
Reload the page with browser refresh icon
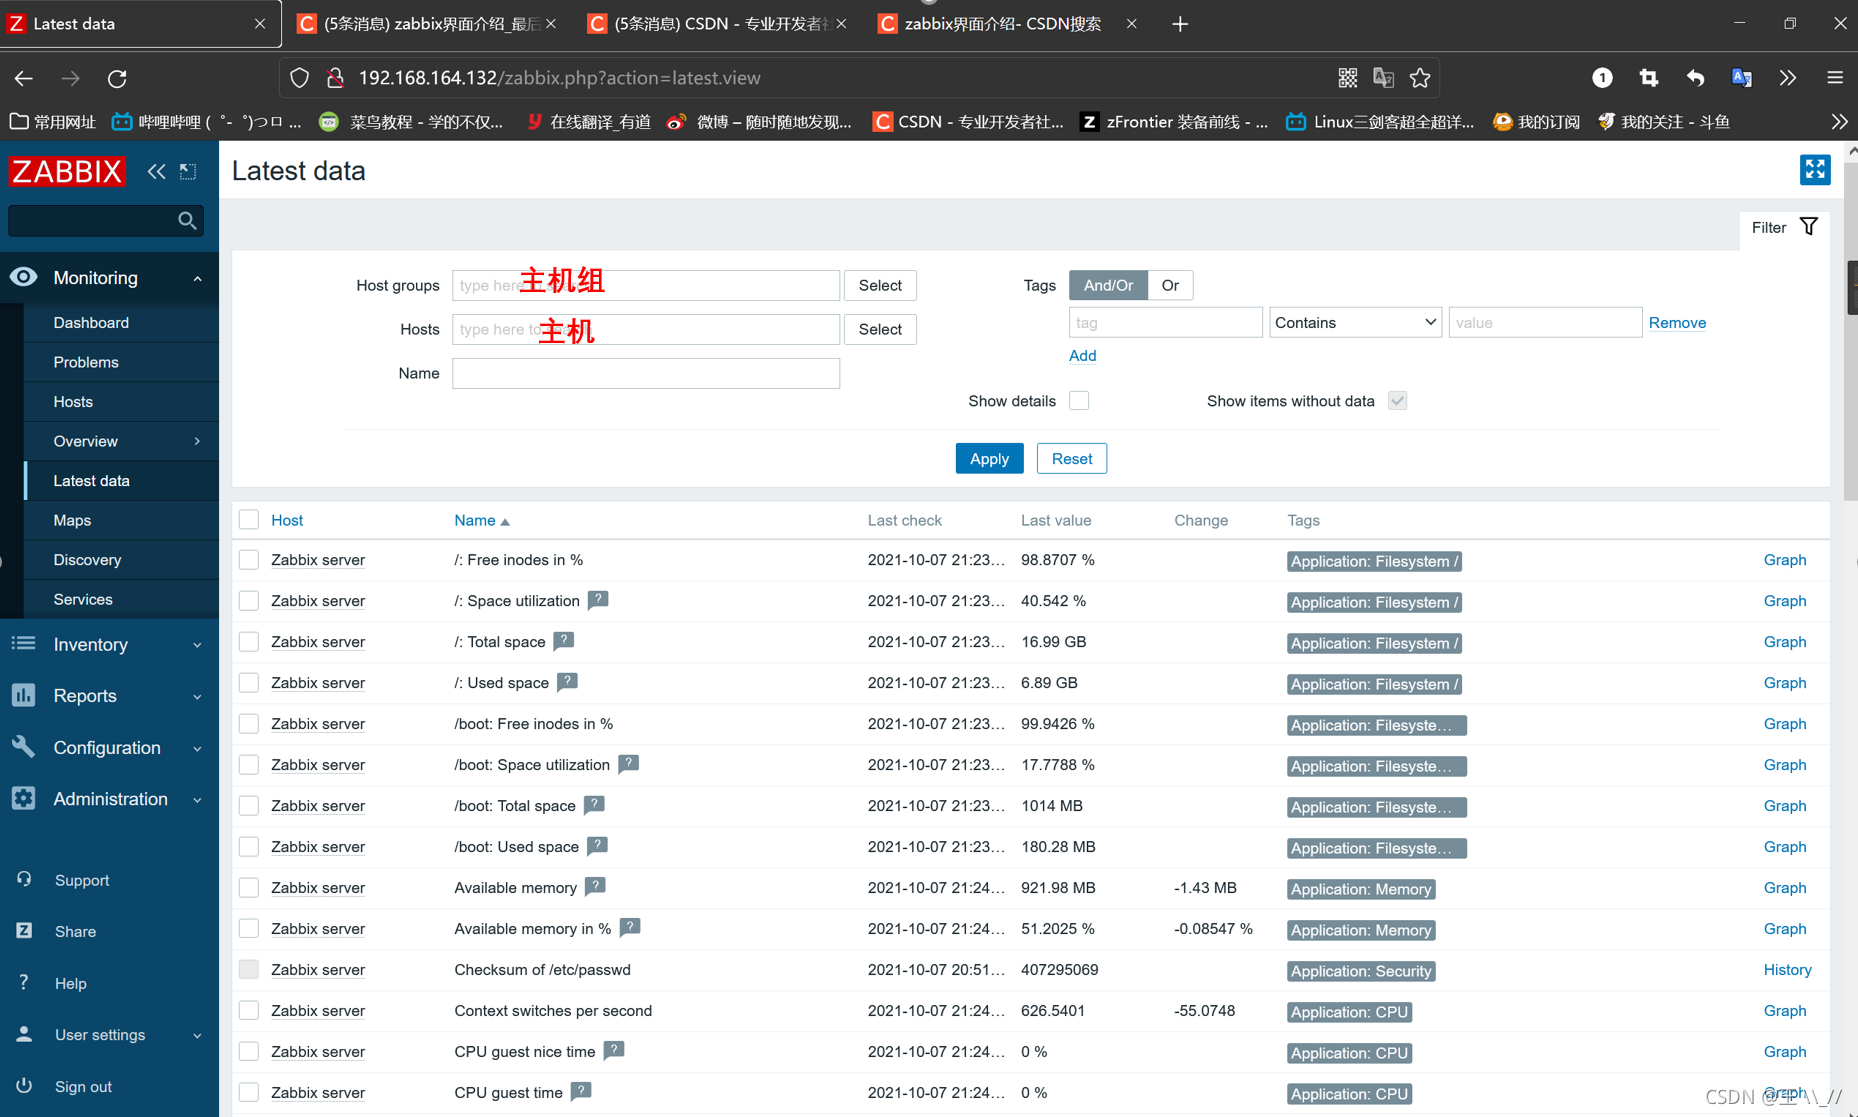tap(117, 78)
